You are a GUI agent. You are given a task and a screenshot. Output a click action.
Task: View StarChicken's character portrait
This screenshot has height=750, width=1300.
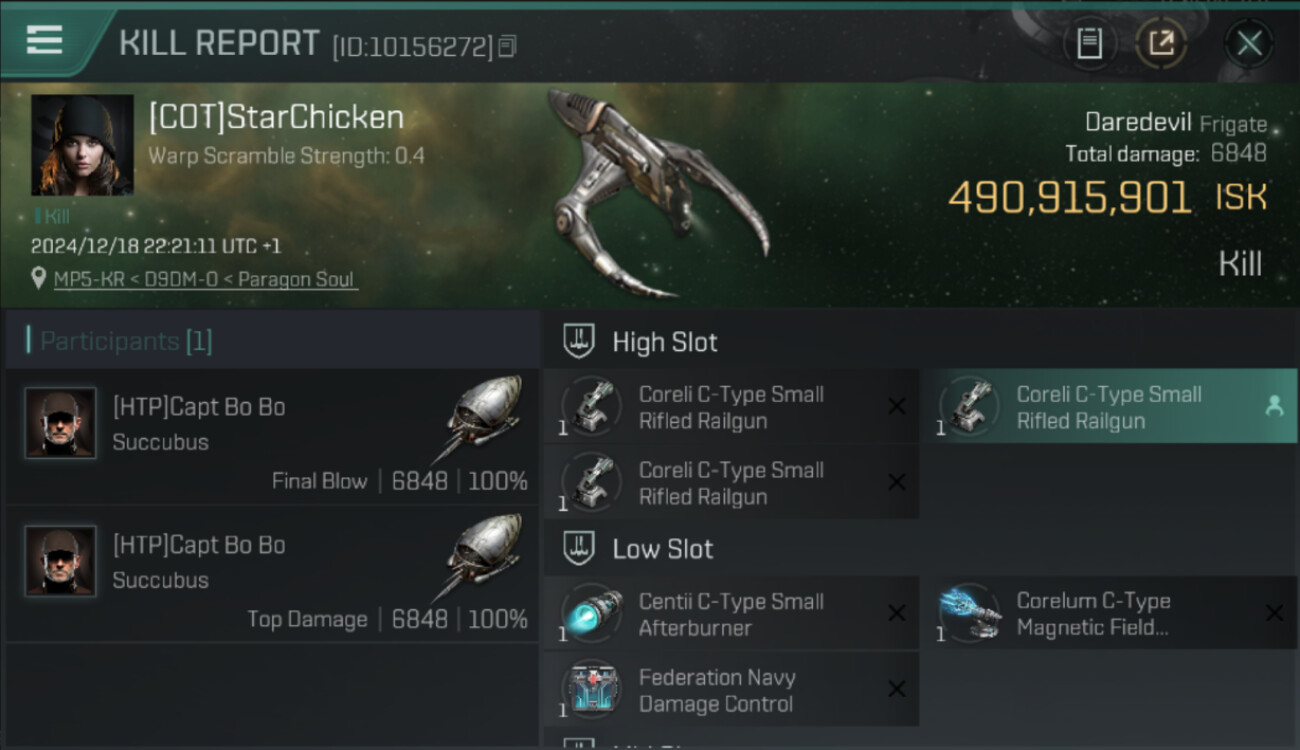pyautogui.click(x=82, y=145)
